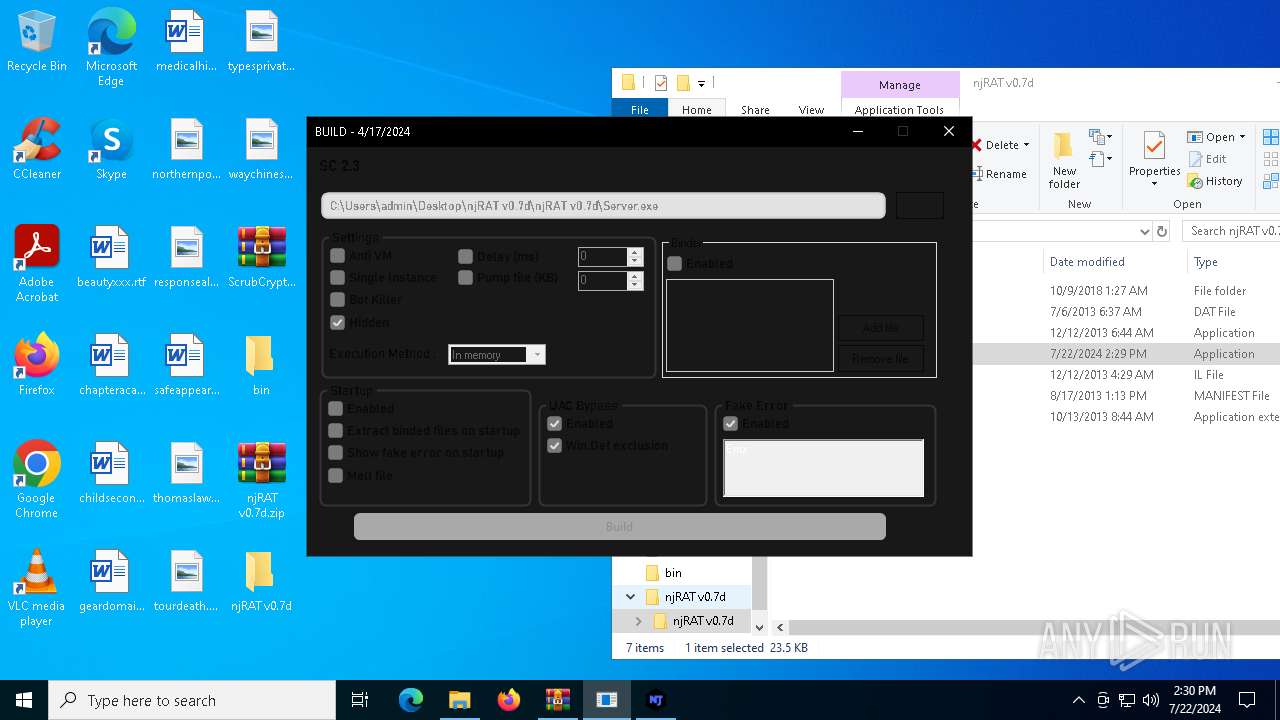Open the Windows Start menu
Image resolution: width=1280 pixels, height=720 pixels.
coord(24,700)
